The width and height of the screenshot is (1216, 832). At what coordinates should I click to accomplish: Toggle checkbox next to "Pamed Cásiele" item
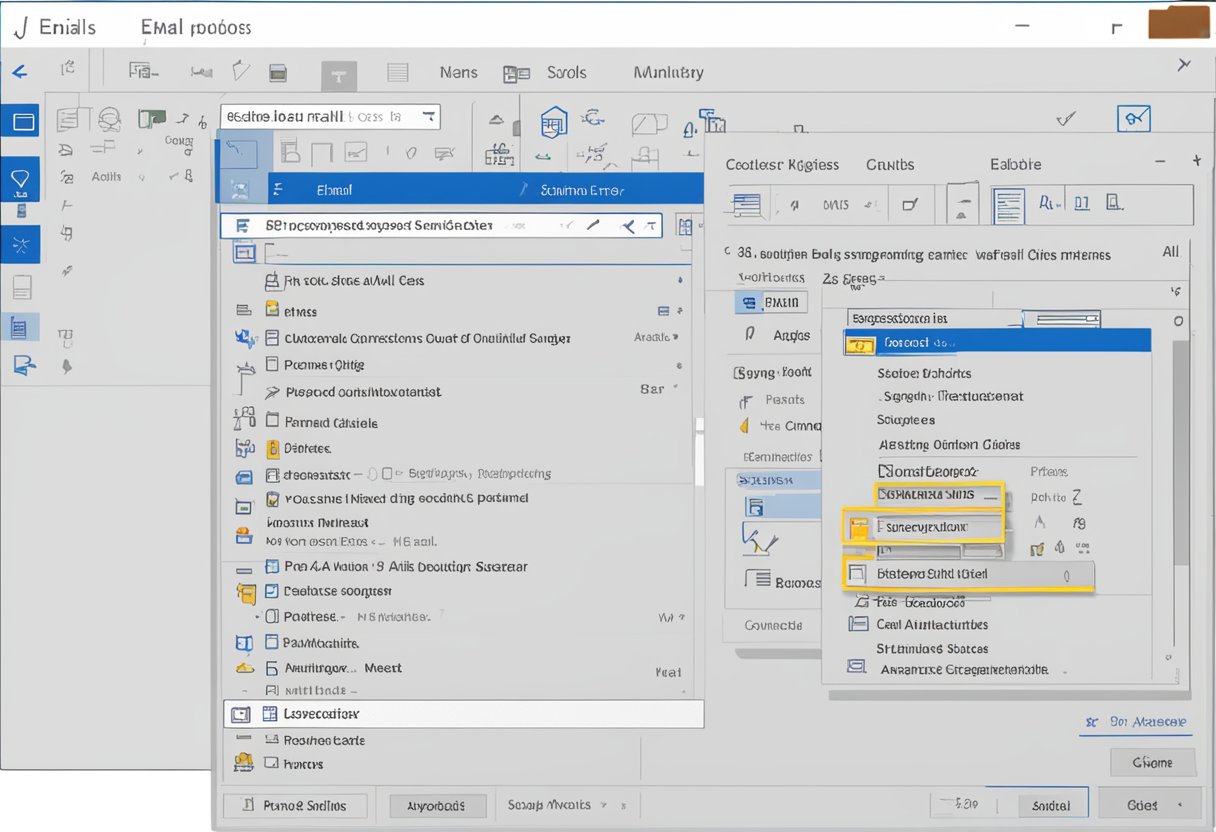click(272, 422)
